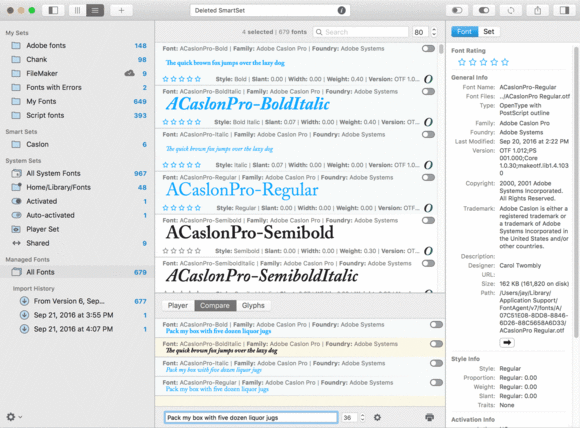Open the Caslon smart set
Viewport: 580px width, 428px height.
(x=77, y=144)
